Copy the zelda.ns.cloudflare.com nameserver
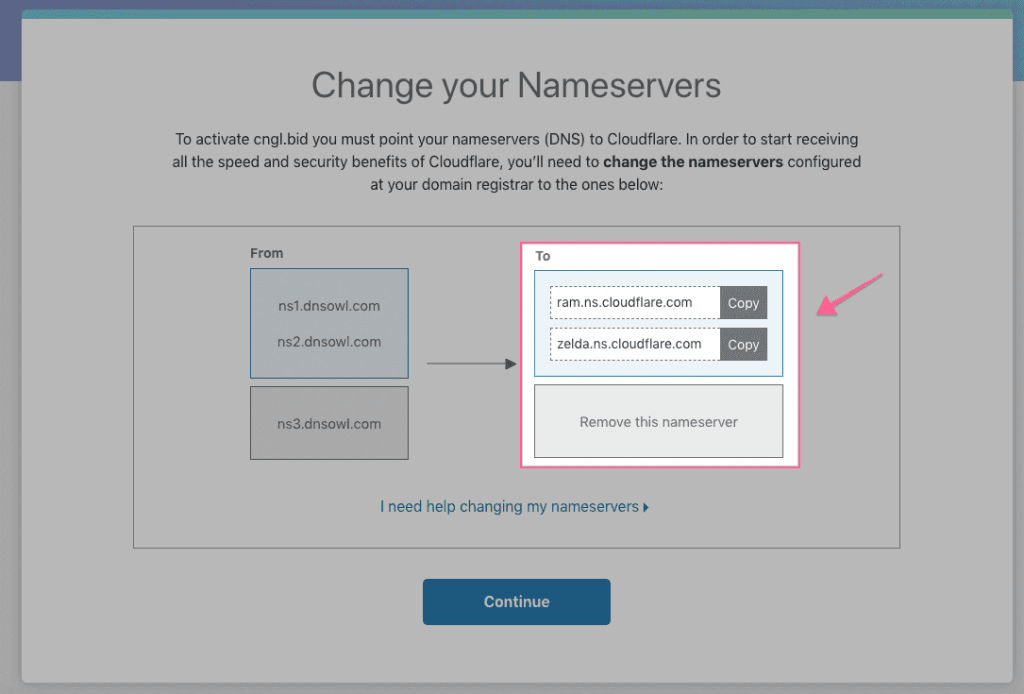 [x=743, y=345]
